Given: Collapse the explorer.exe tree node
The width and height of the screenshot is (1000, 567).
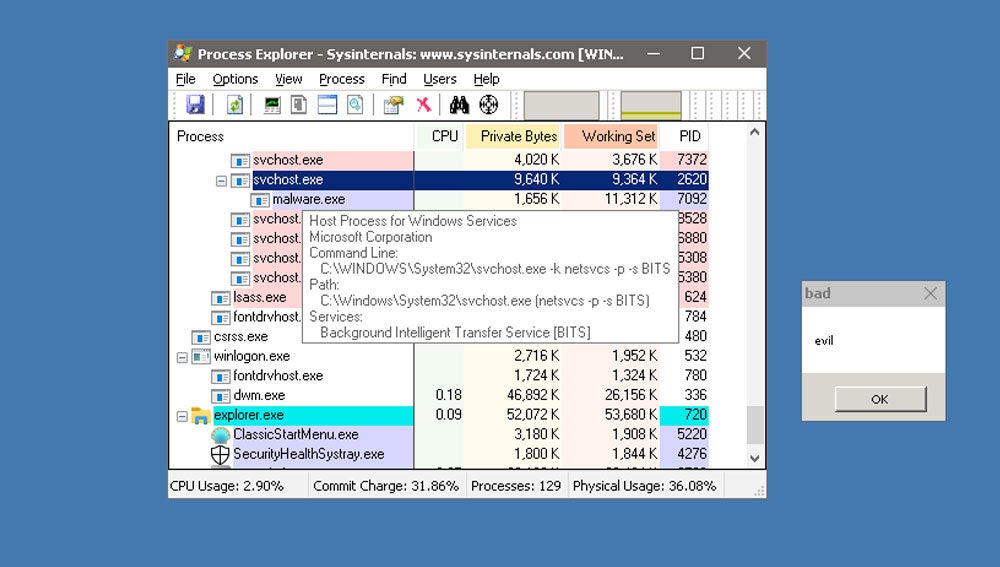Looking at the screenshot, I should point(182,416).
